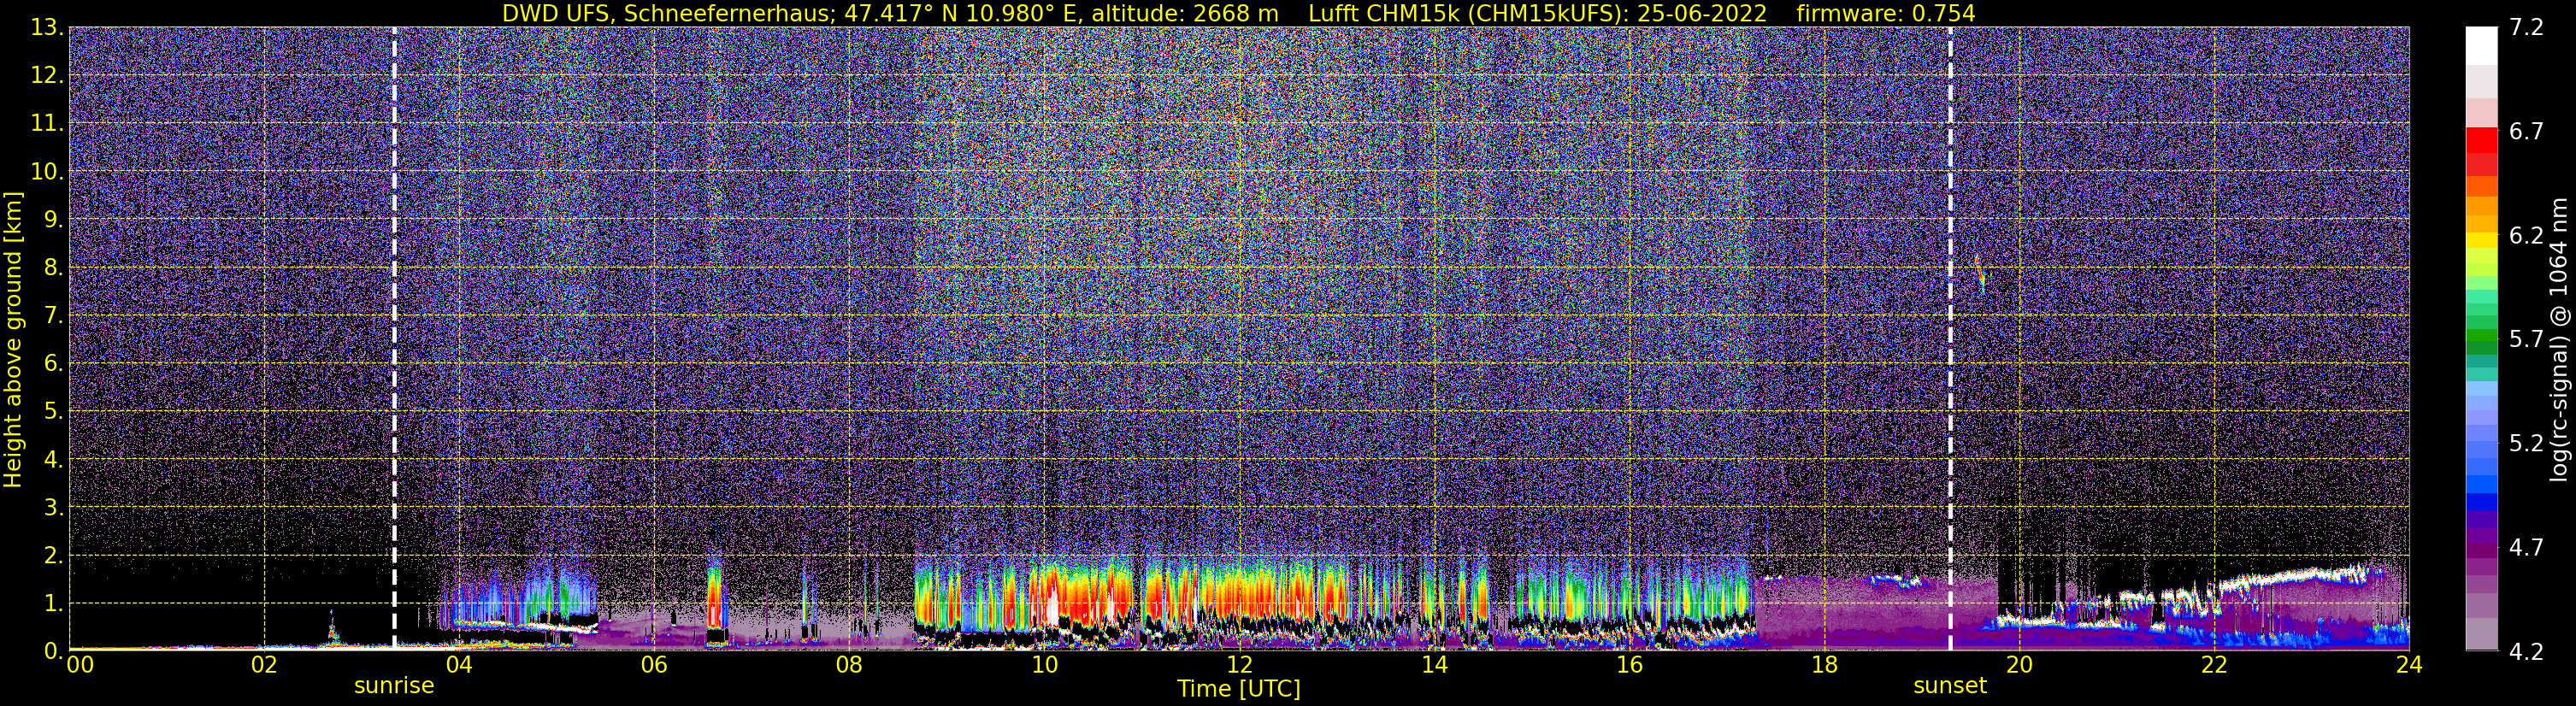Click the y-axis tick label '5.'

pyautogui.click(x=53, y=412)
